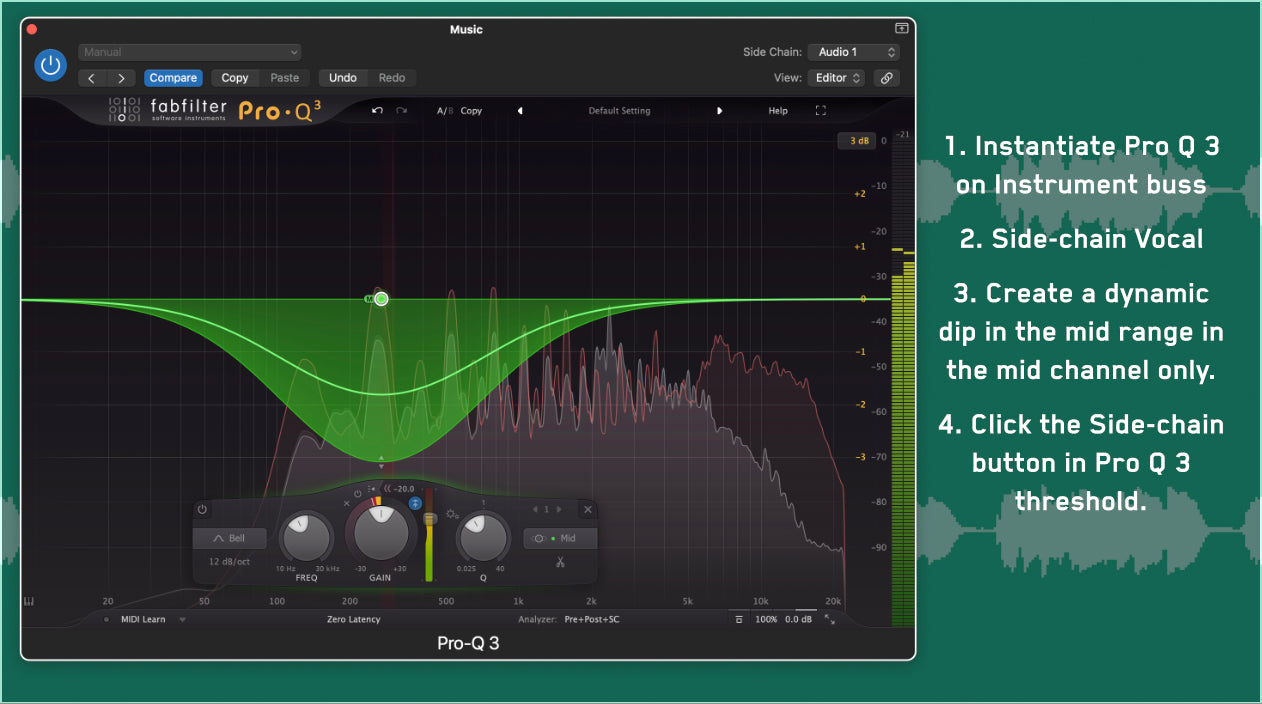Click the band snap arrow icon
Image resolution: width=1262 pixels, height=704 pixels.
coord(373,489)
